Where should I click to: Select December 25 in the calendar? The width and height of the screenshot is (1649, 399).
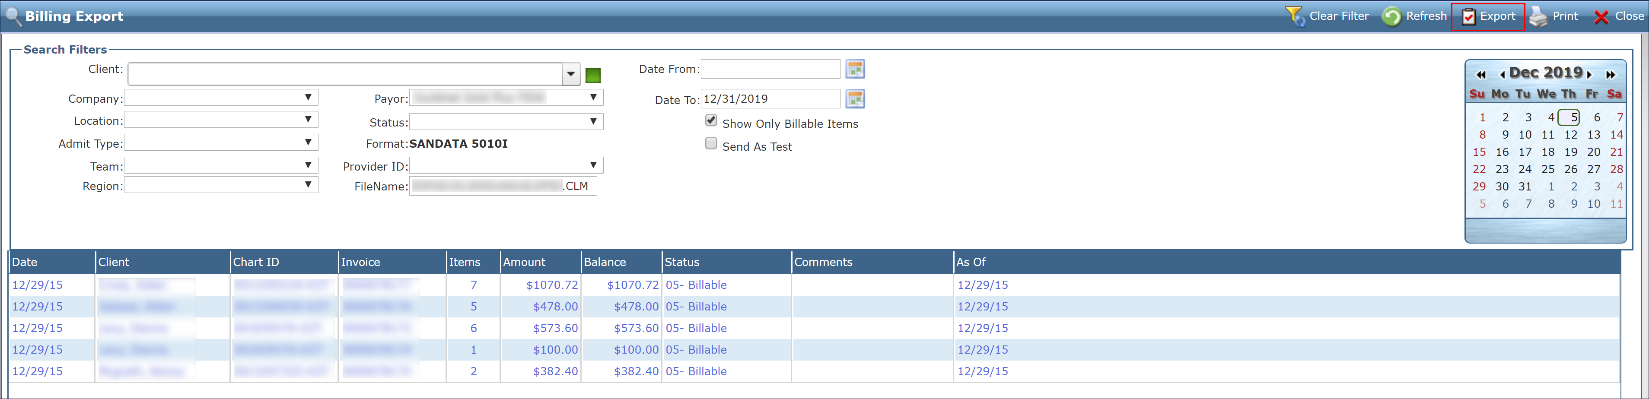click(1548, 169)
